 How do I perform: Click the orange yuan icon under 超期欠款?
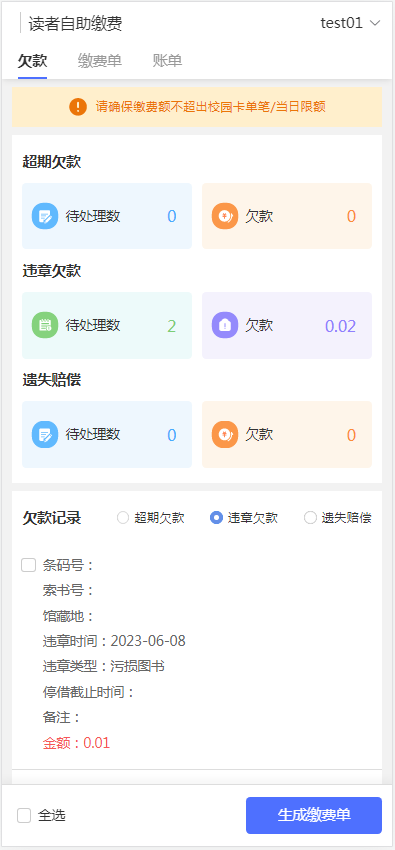pyautogui.click(x=225, y=216)
